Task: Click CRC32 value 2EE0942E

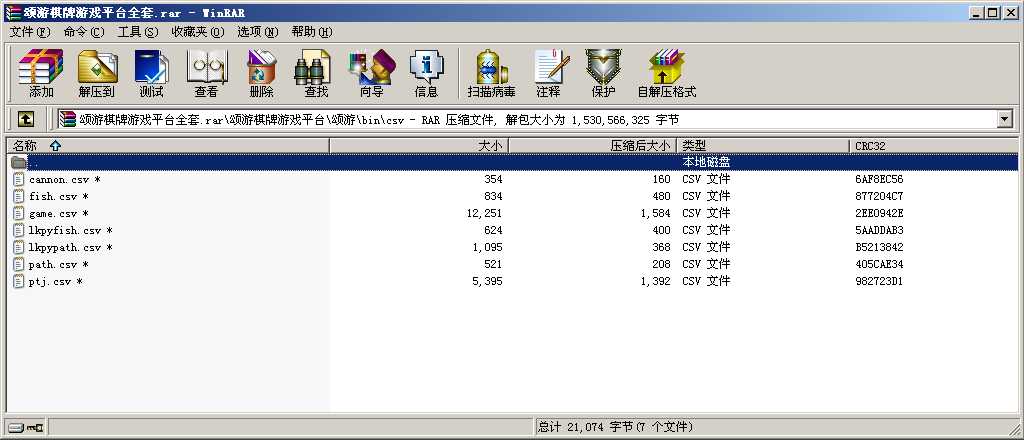Action: click(x=879, y=213)
